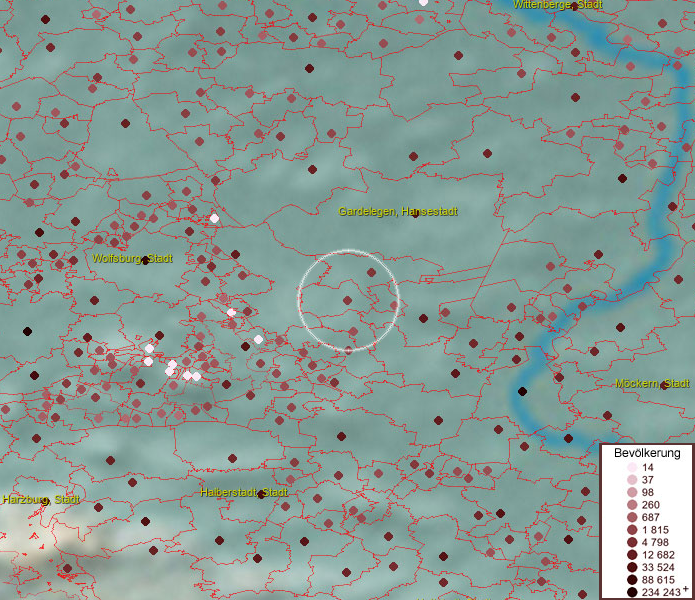695x600 pixels.
Task: Click the legend value "234 243"
Action: [661, 592]
